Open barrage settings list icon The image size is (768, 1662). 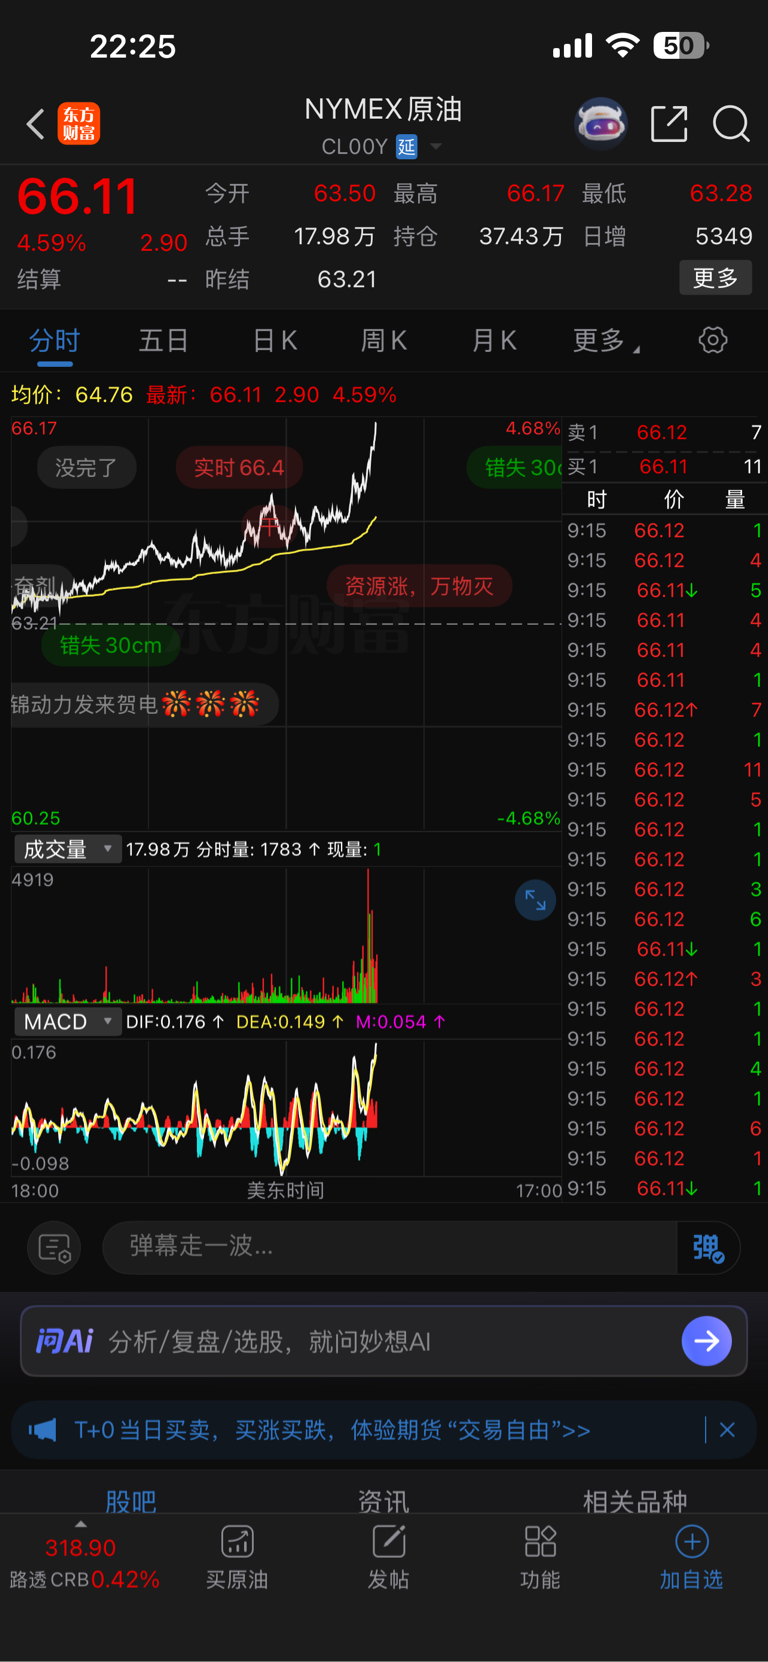pos(54,1247)
